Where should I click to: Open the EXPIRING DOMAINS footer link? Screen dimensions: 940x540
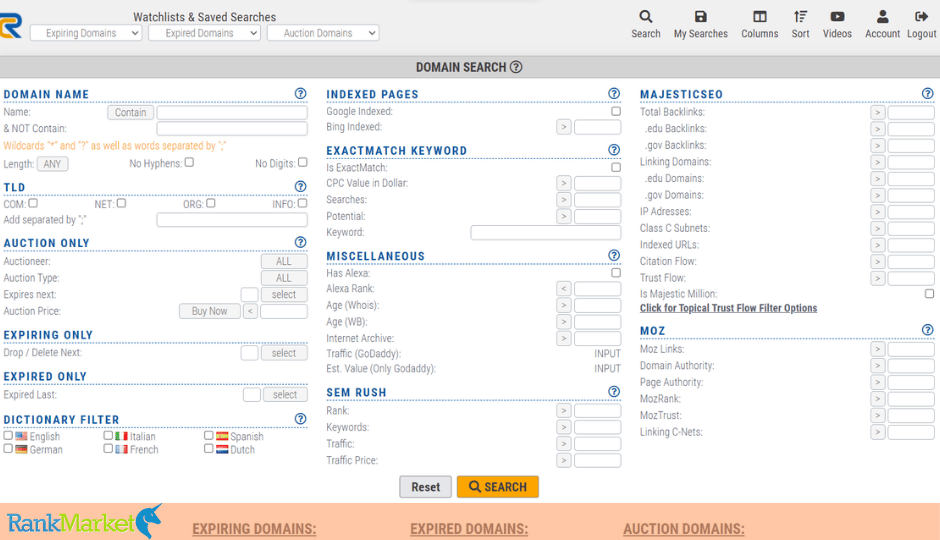pos(254,529)
